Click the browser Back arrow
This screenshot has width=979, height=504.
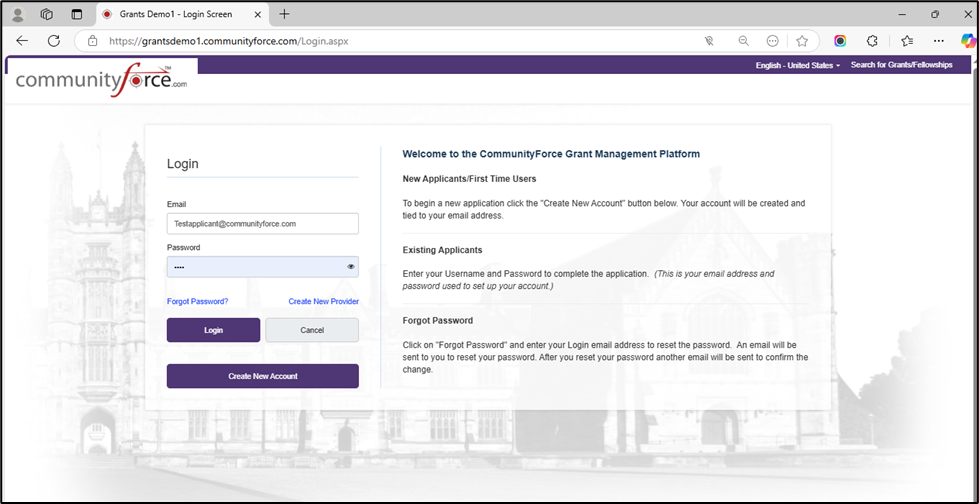coord(22,41)
